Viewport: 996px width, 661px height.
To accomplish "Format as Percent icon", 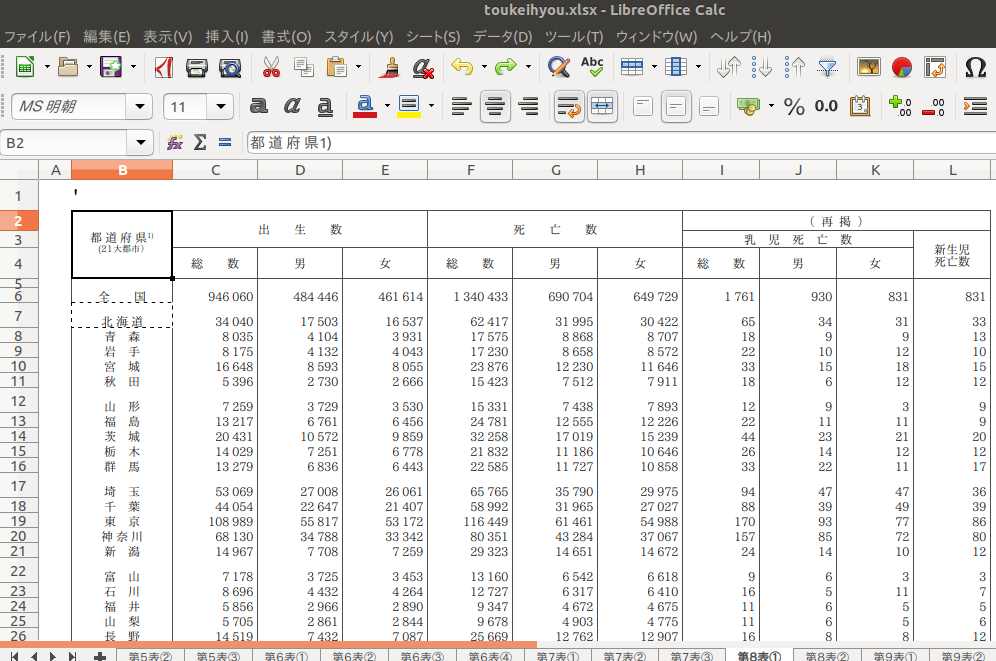I will 794,106.
